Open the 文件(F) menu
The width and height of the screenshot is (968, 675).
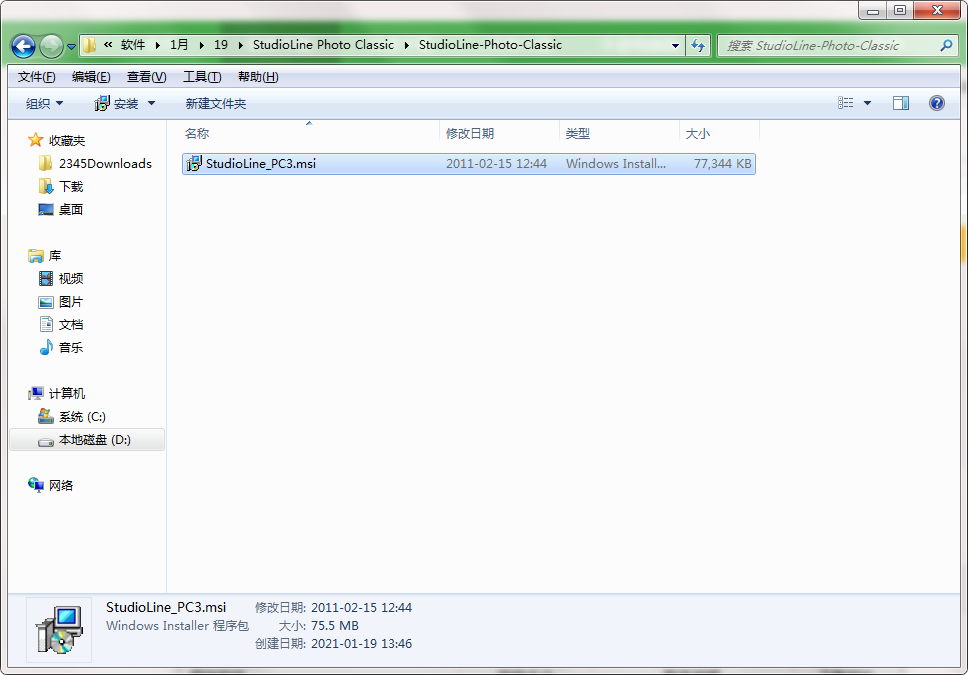point(36,77)
